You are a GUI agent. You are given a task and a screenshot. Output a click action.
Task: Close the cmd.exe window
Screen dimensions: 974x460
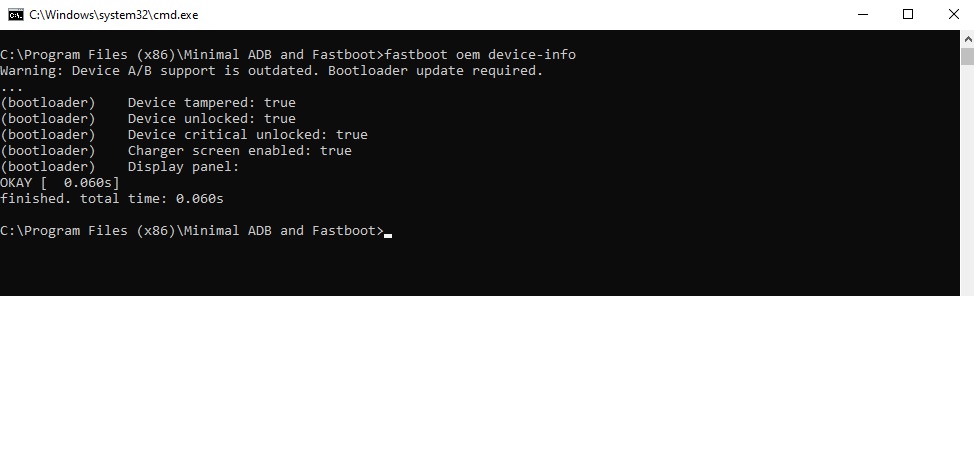point(953,14)
